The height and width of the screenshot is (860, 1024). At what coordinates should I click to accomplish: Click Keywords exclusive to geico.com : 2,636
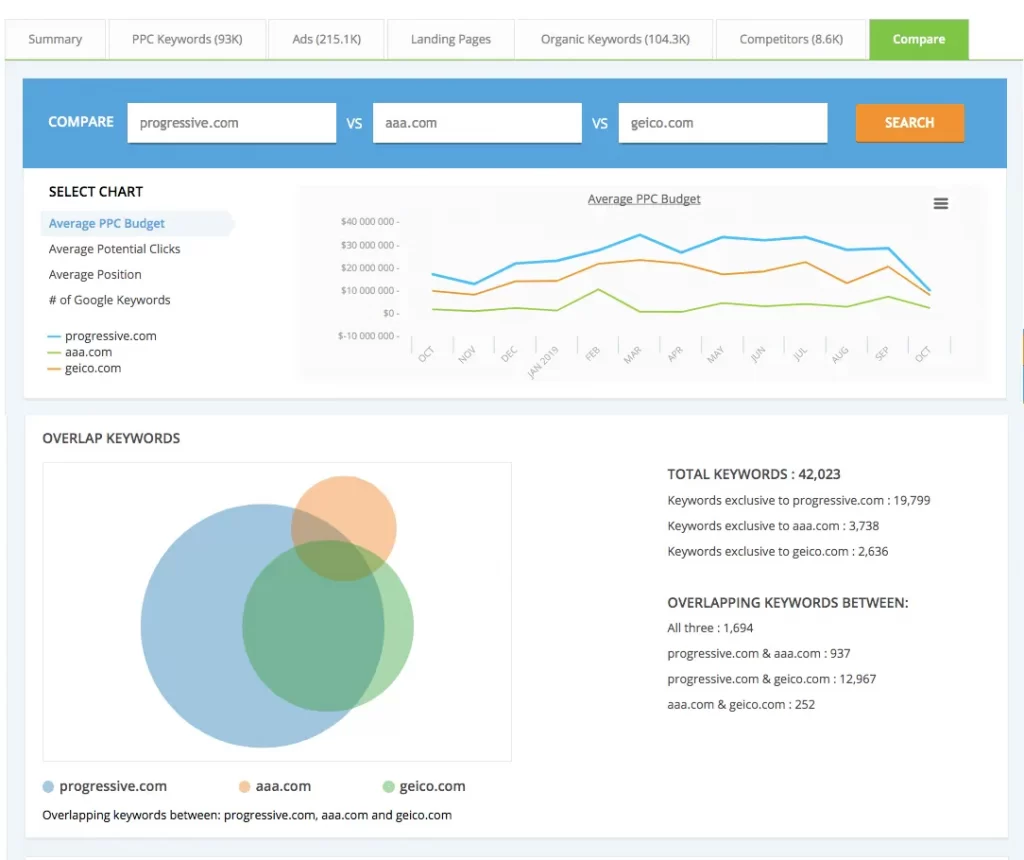point(778,551)
